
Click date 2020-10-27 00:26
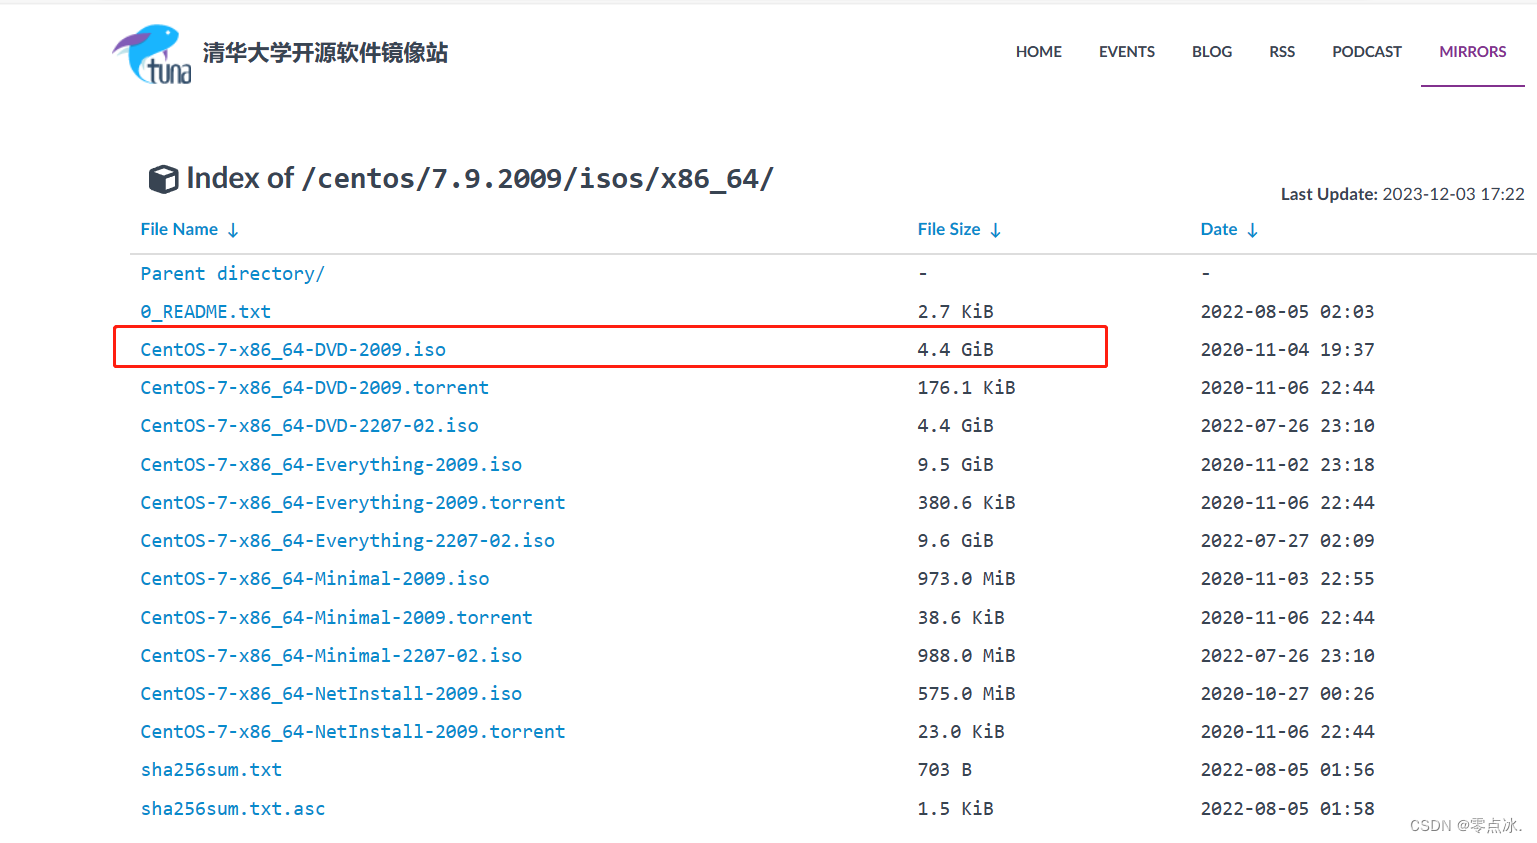coord(1287,694)
